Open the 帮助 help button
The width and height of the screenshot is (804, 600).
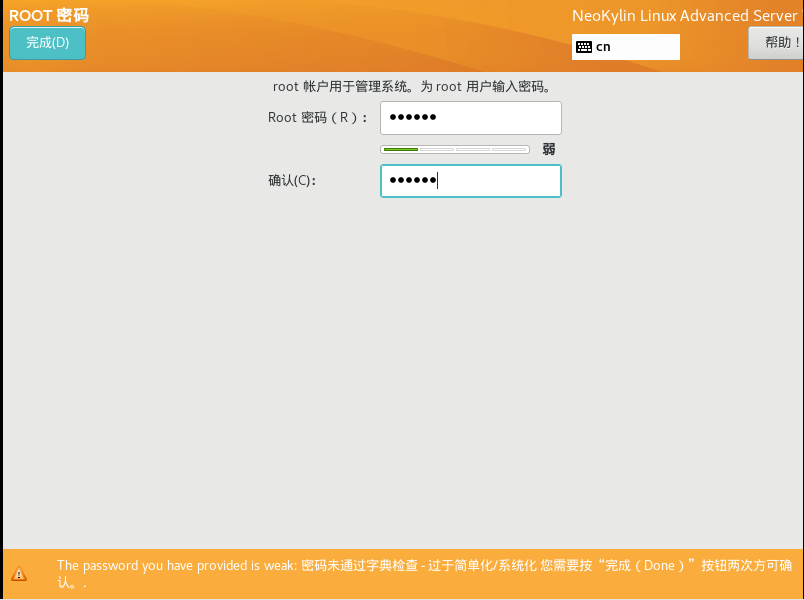(x=776, y=43)
